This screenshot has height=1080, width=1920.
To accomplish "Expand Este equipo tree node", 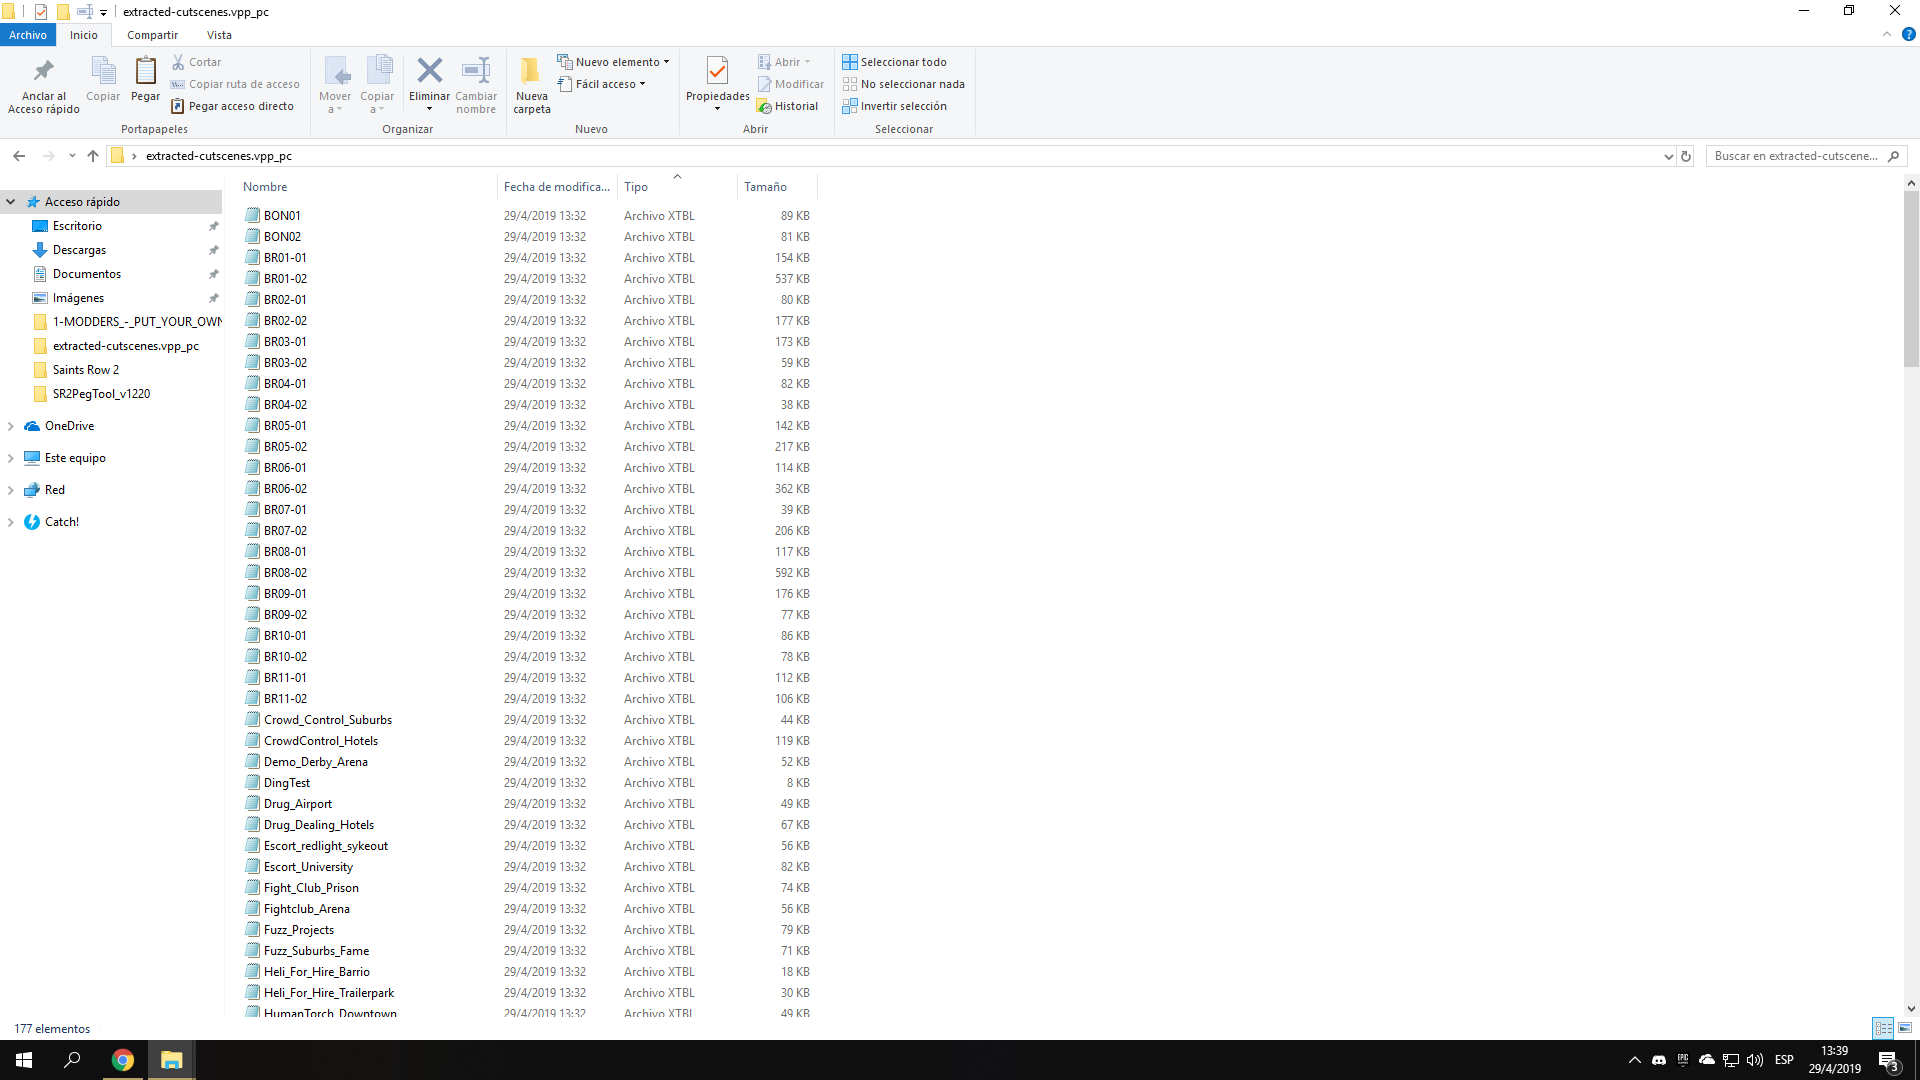I will click(11, 458).
